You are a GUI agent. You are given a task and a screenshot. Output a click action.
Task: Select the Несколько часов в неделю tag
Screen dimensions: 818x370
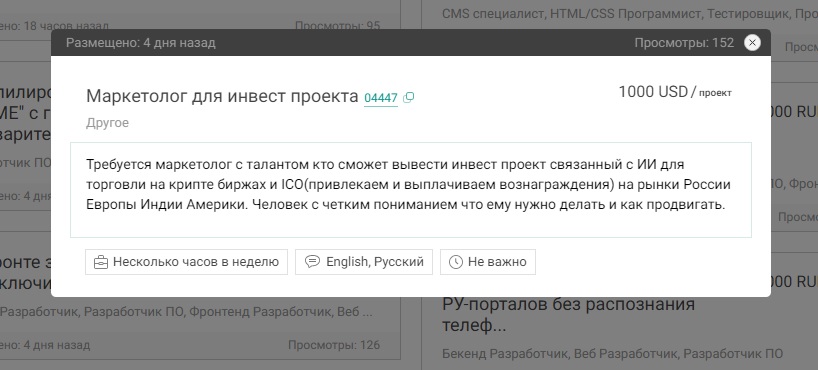[186, 262]
